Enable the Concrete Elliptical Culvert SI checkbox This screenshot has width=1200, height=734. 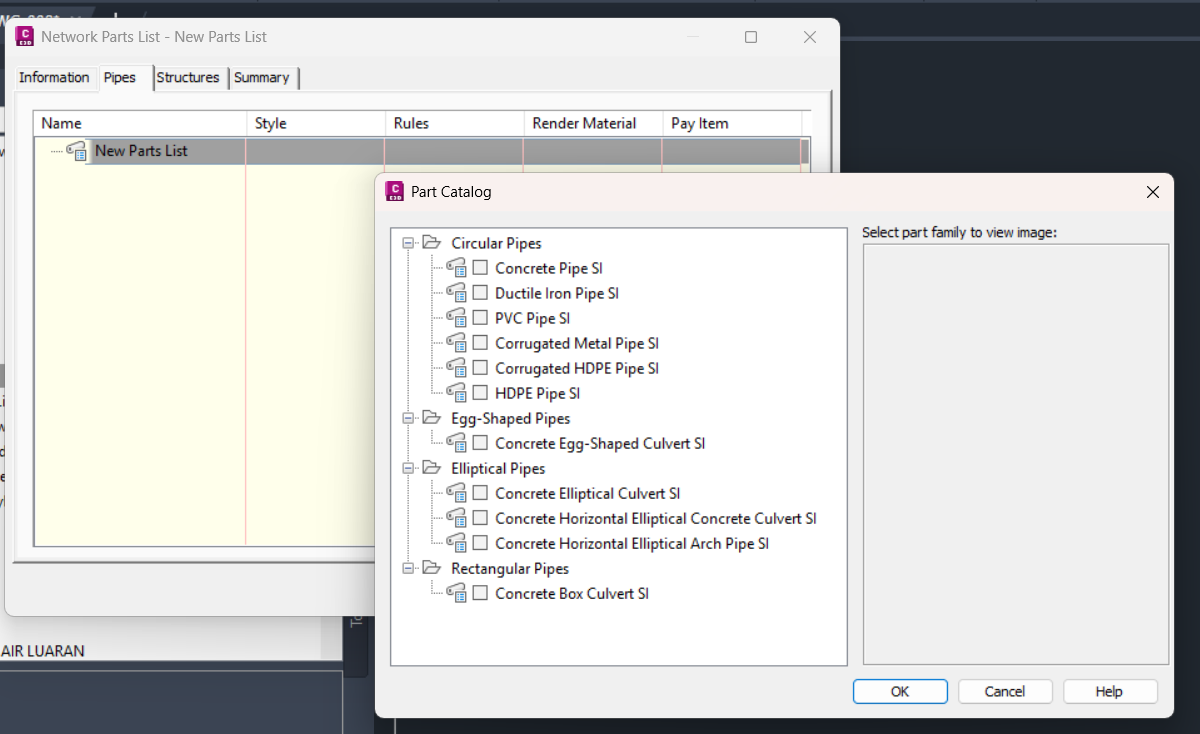481,493
